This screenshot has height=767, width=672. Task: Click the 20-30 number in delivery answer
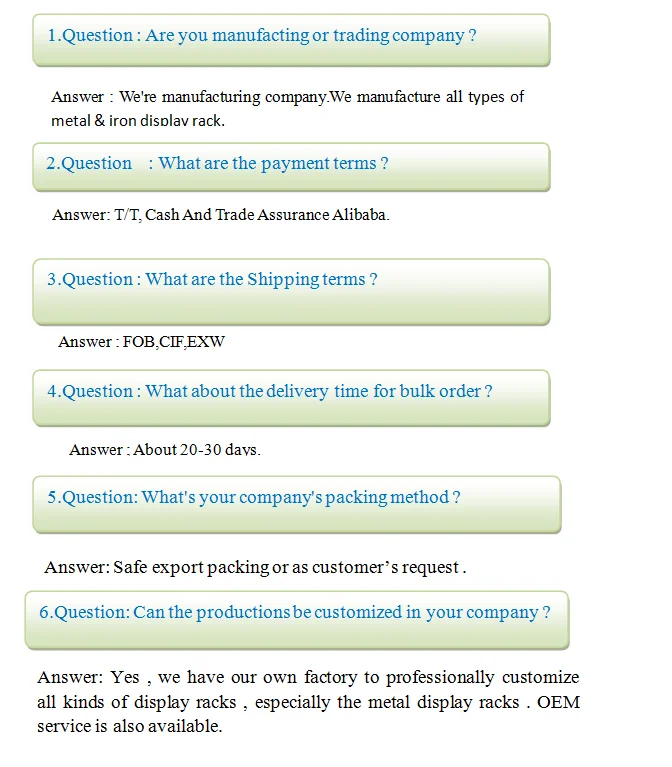[201, 450]
